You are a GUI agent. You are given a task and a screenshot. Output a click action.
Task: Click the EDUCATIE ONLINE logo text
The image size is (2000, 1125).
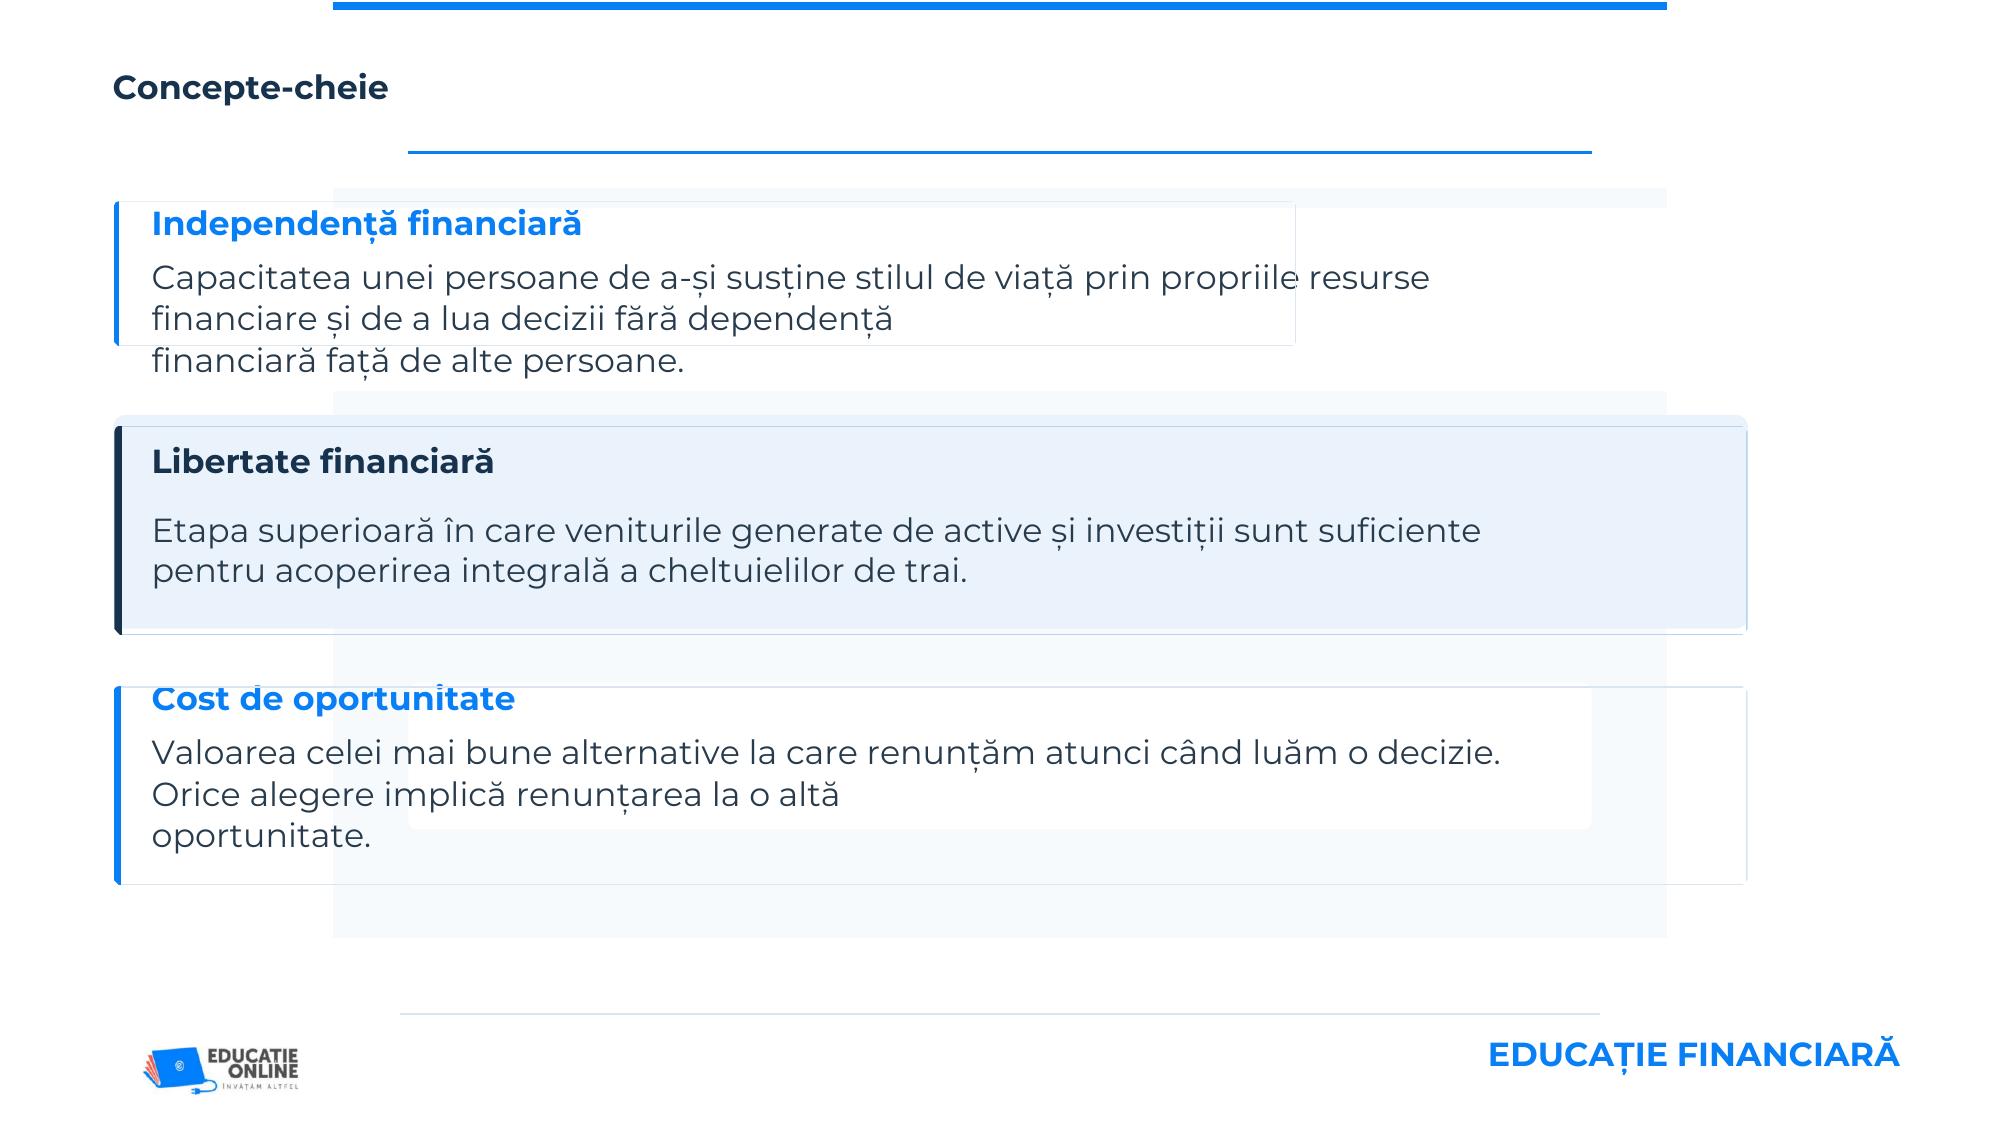(254, 1064)
